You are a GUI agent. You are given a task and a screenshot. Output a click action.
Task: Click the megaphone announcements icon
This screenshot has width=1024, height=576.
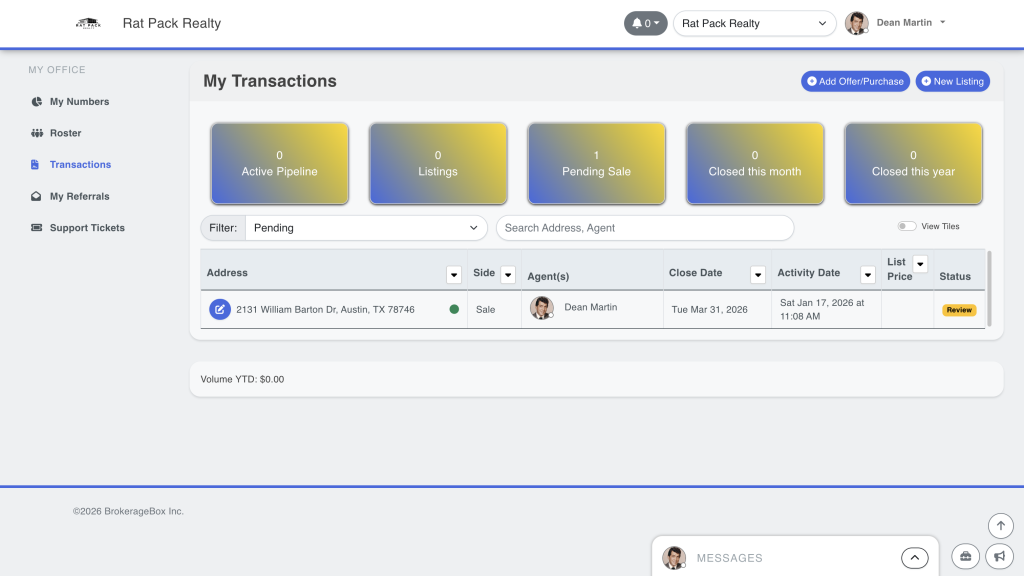point(1000,556)
